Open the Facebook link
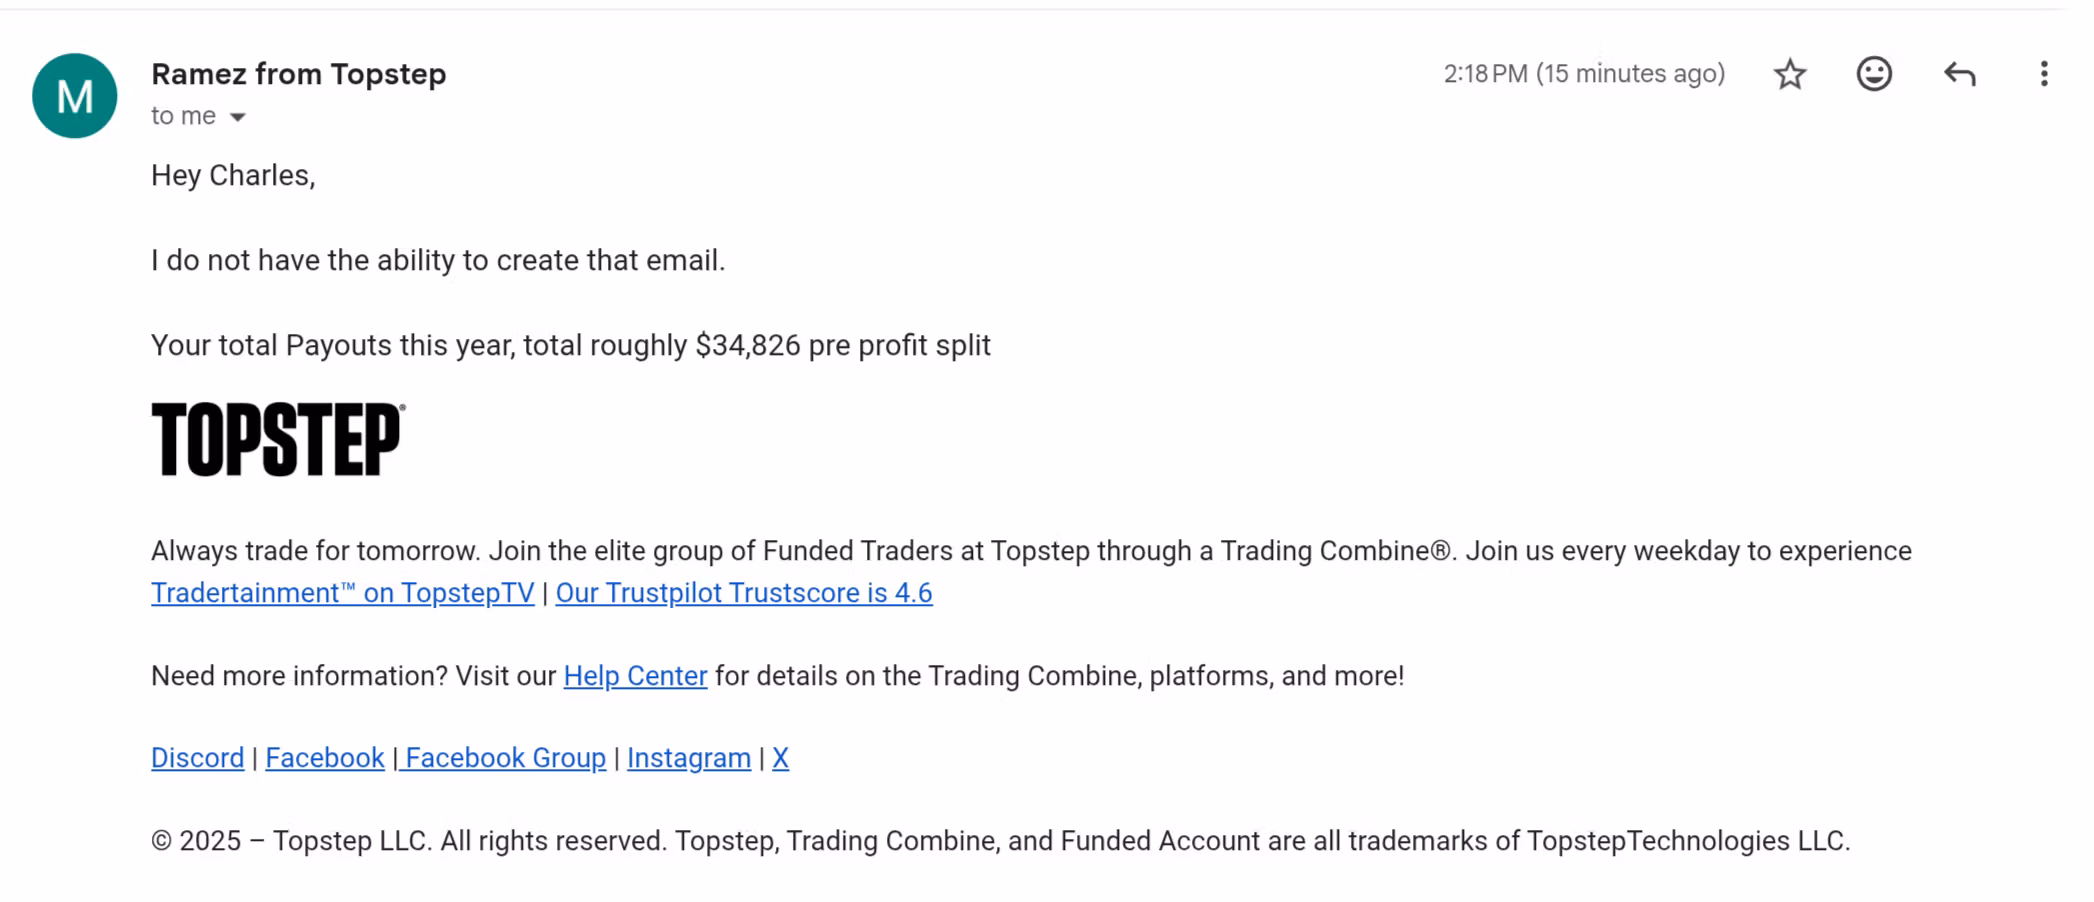Screen dimensions: 2094x902 click(324, 758)
